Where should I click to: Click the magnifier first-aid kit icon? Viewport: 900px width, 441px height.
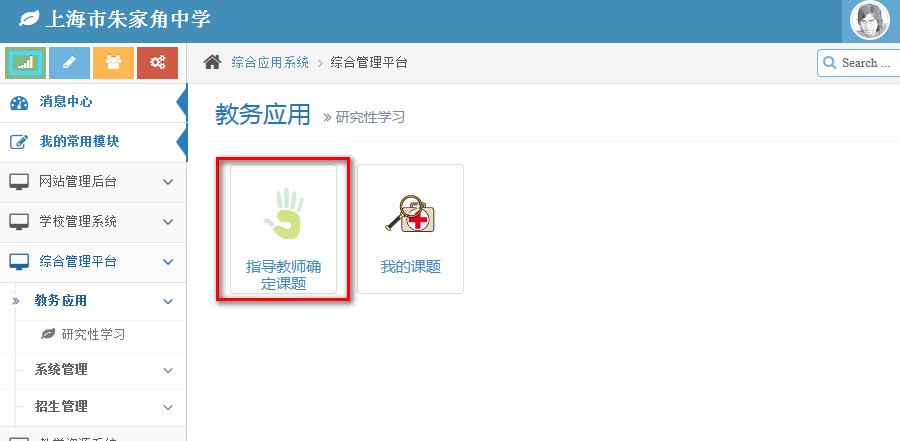click(410, 214)
